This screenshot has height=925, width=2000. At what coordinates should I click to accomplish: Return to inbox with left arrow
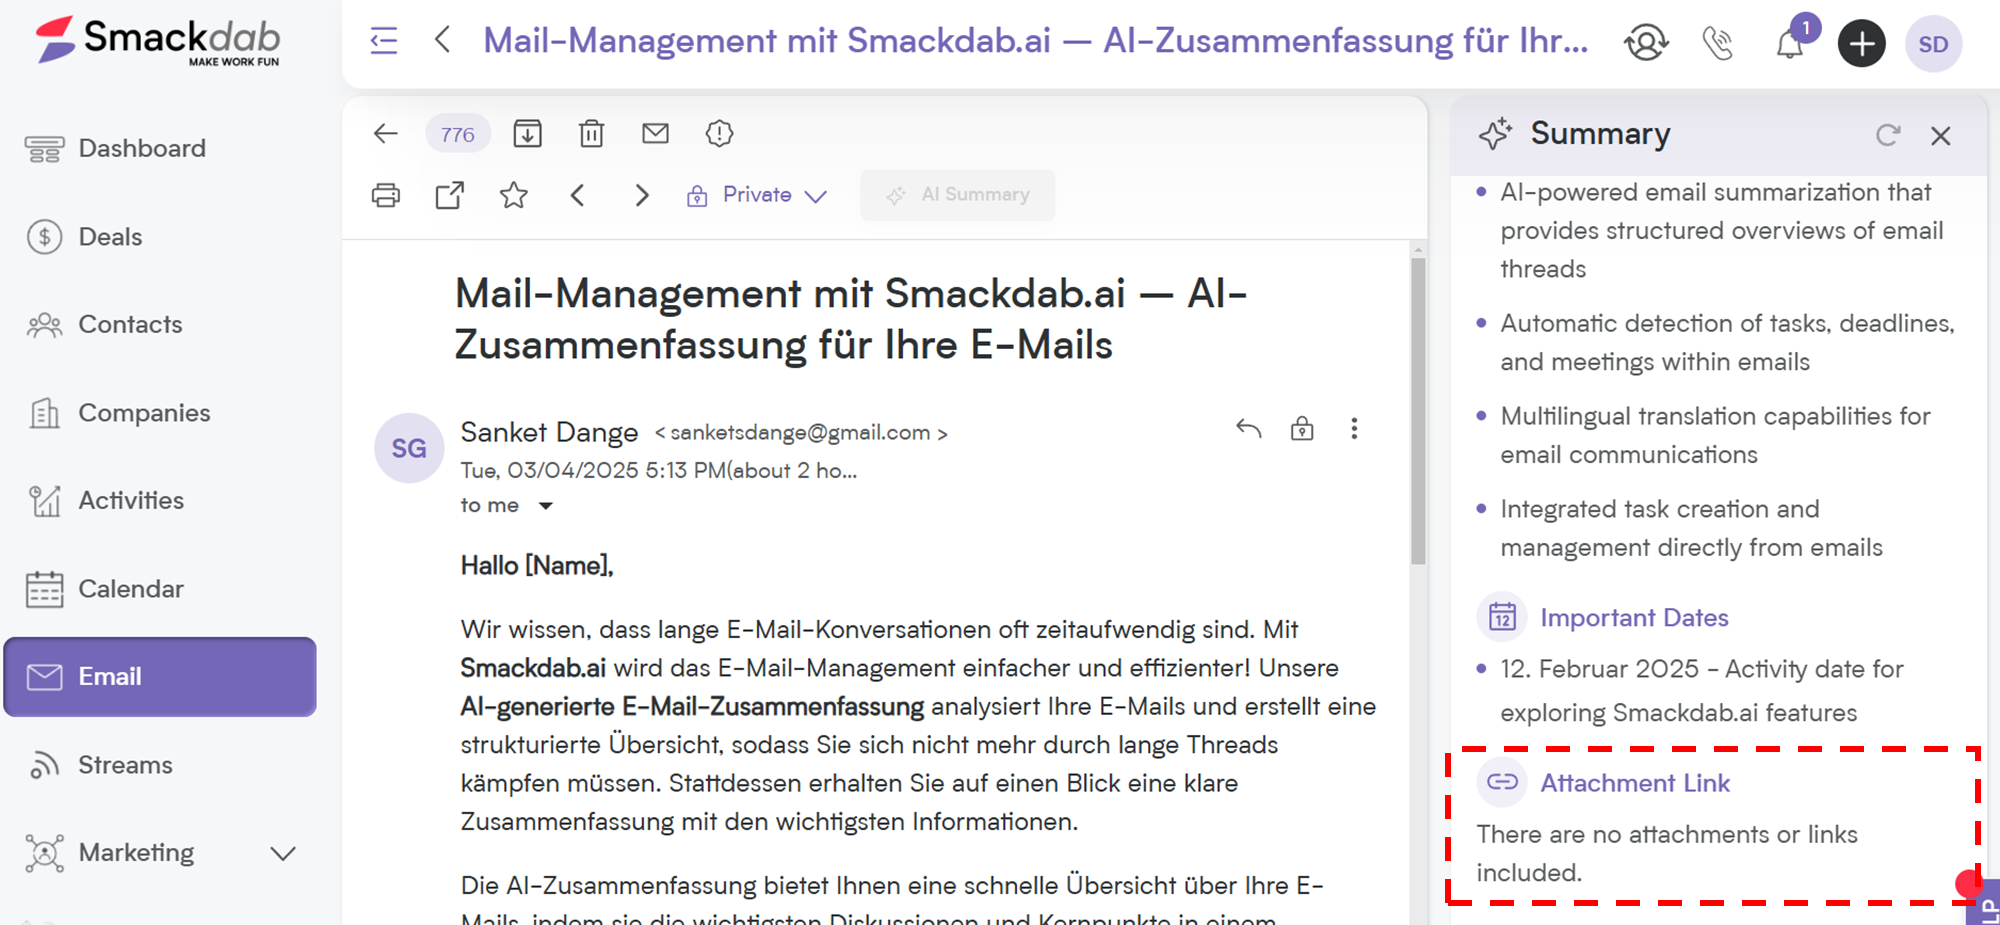[x=386, y=133]
